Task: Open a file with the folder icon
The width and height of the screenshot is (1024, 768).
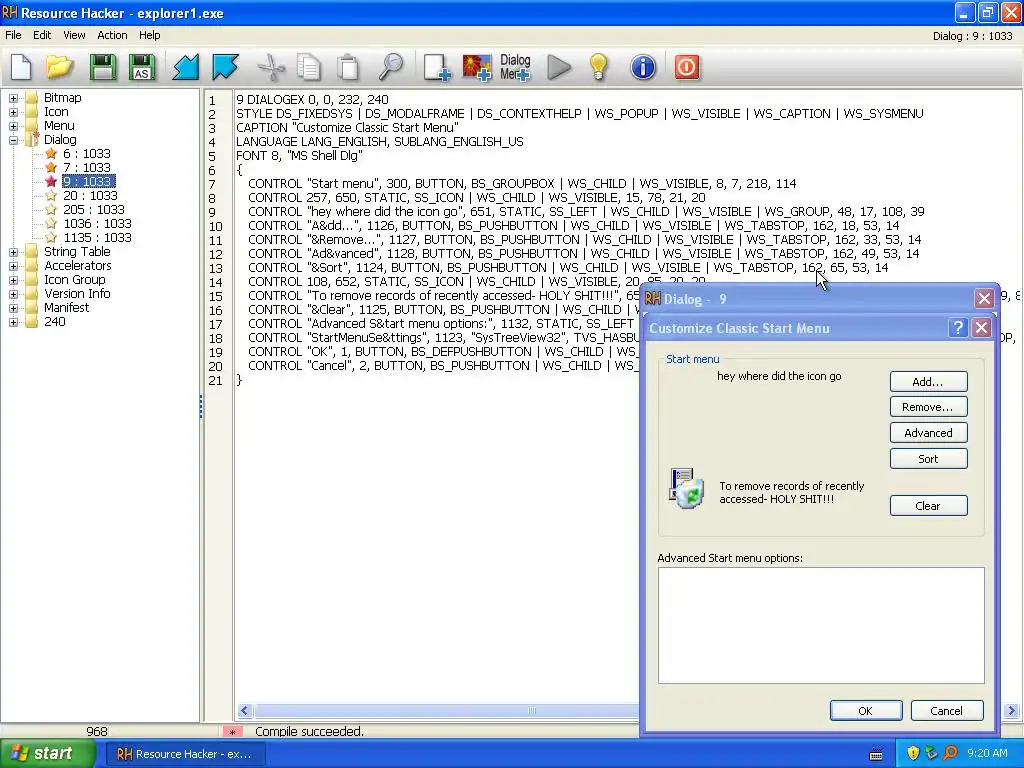Action: tap(59, 67)
